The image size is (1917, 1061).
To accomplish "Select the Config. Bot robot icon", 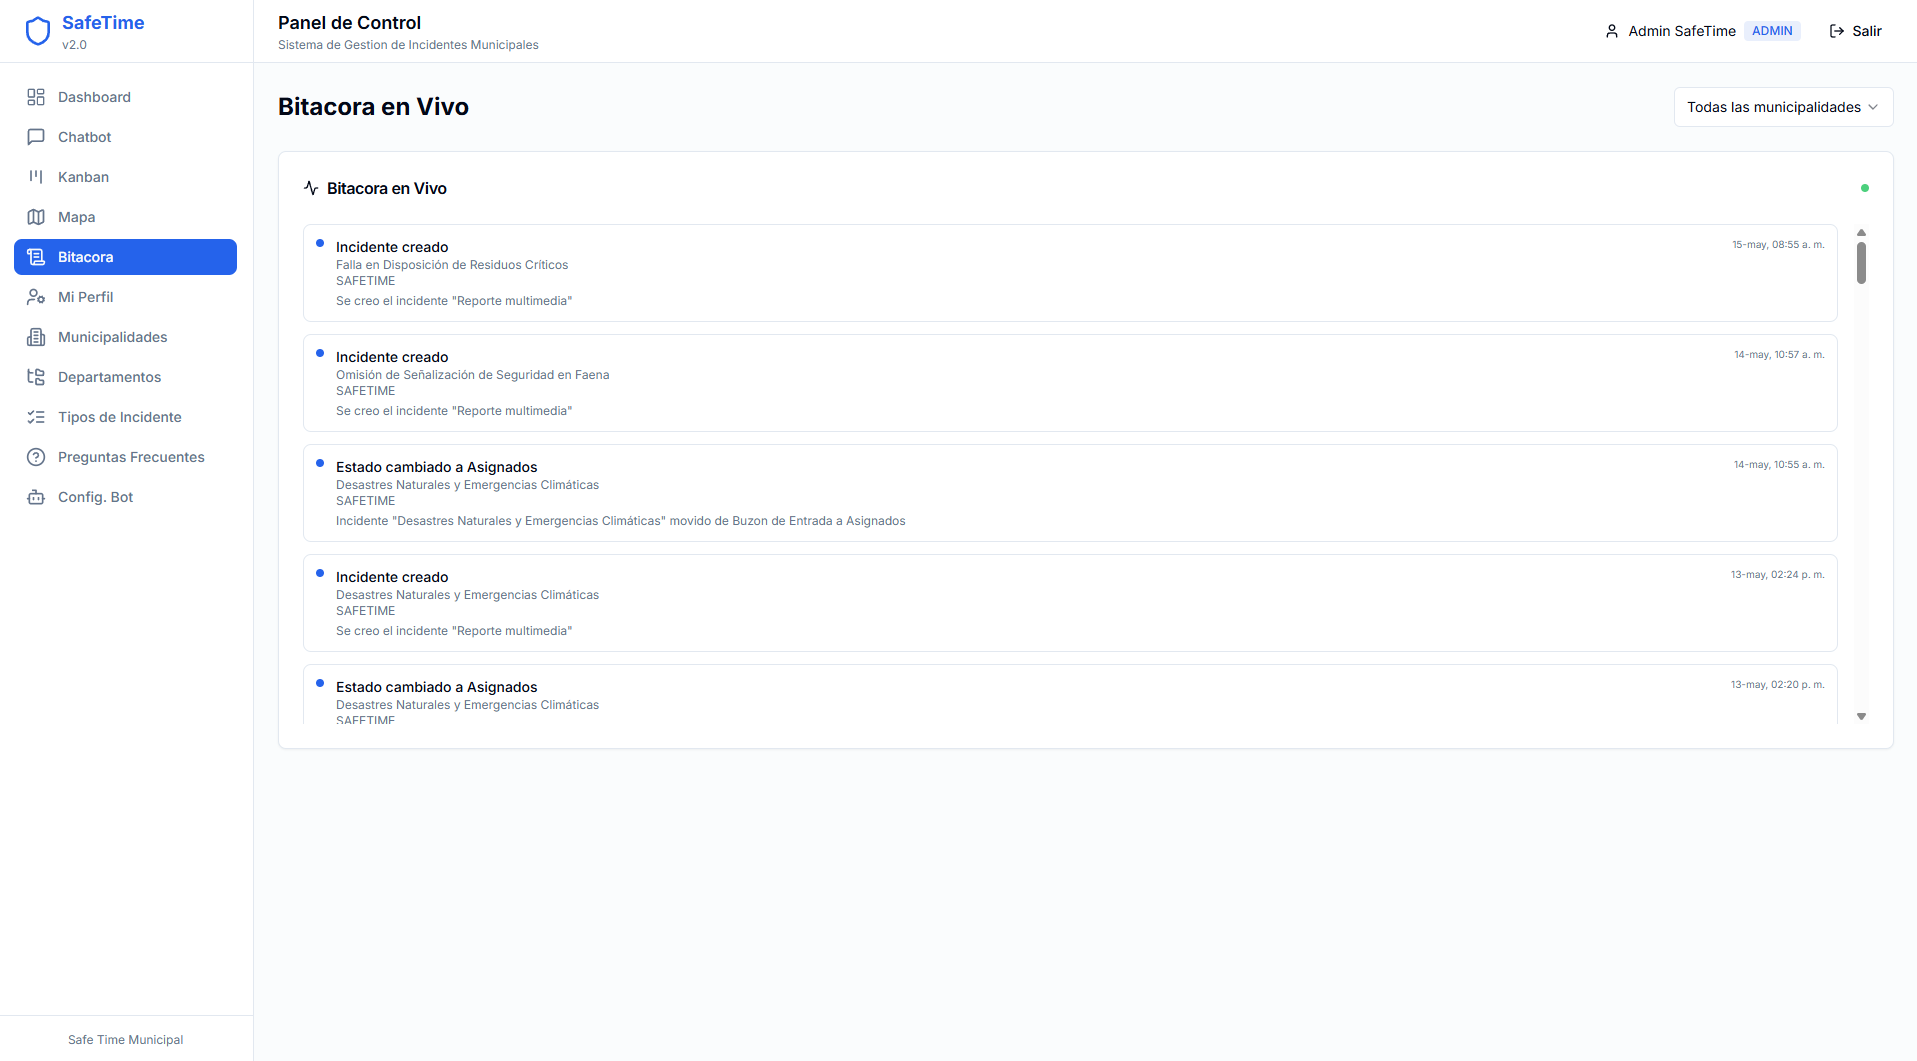I will (36, 497).
